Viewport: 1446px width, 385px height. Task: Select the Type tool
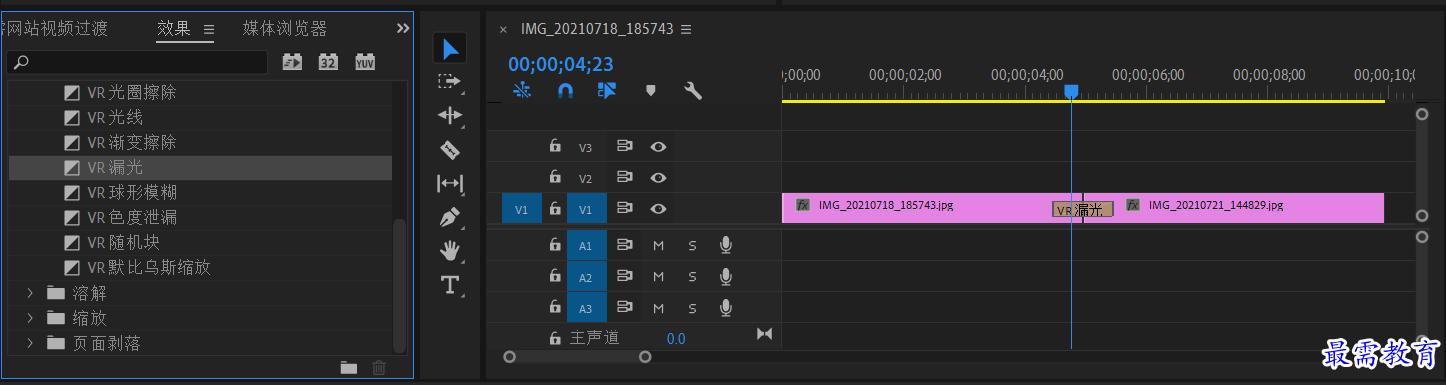point(451,285)
